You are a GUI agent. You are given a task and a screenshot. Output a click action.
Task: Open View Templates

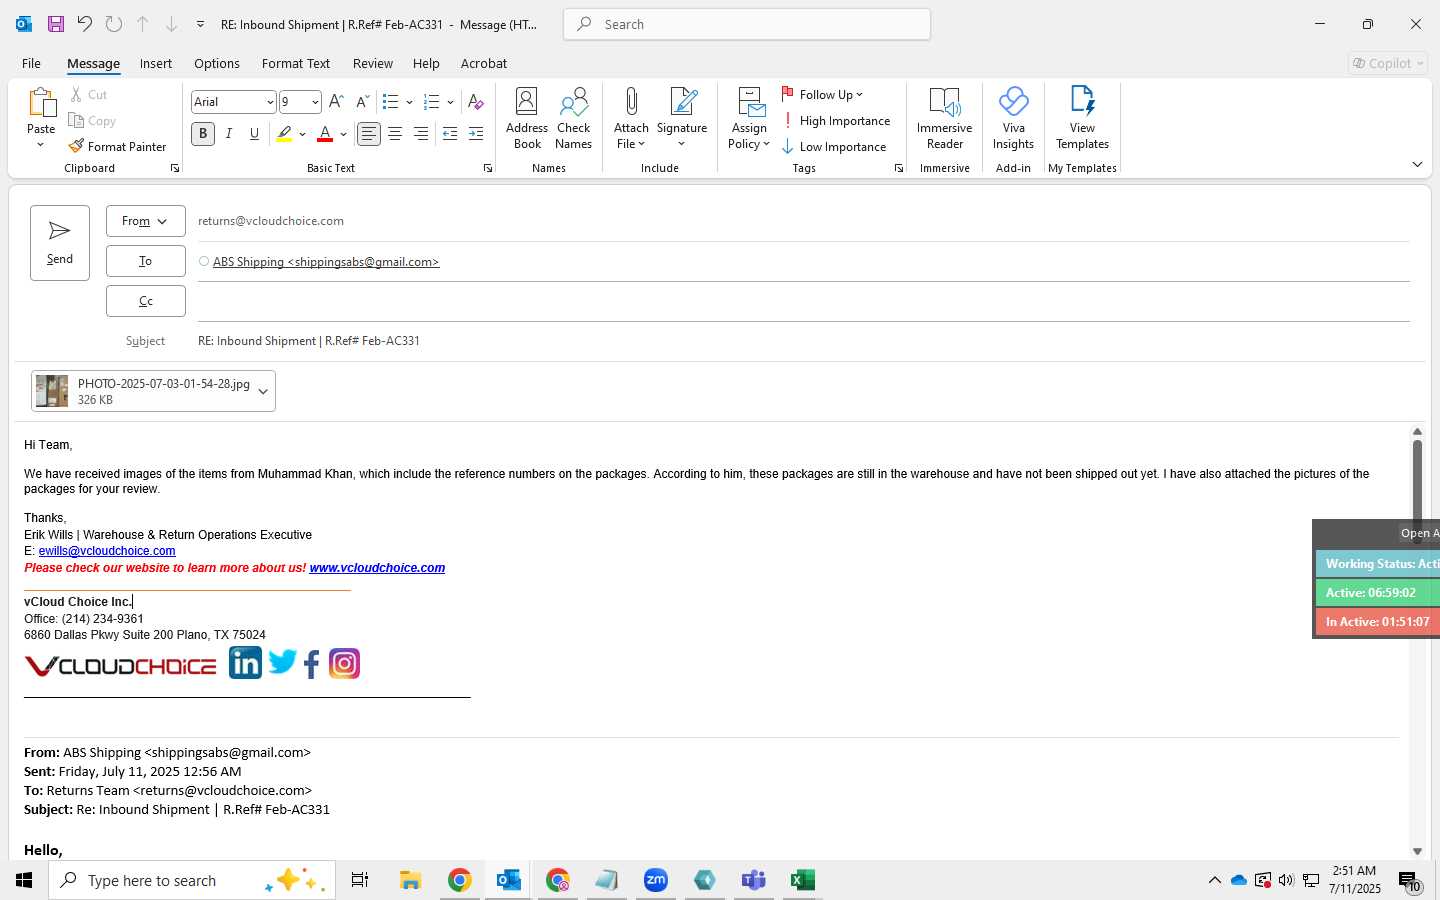coord(1082,119)
